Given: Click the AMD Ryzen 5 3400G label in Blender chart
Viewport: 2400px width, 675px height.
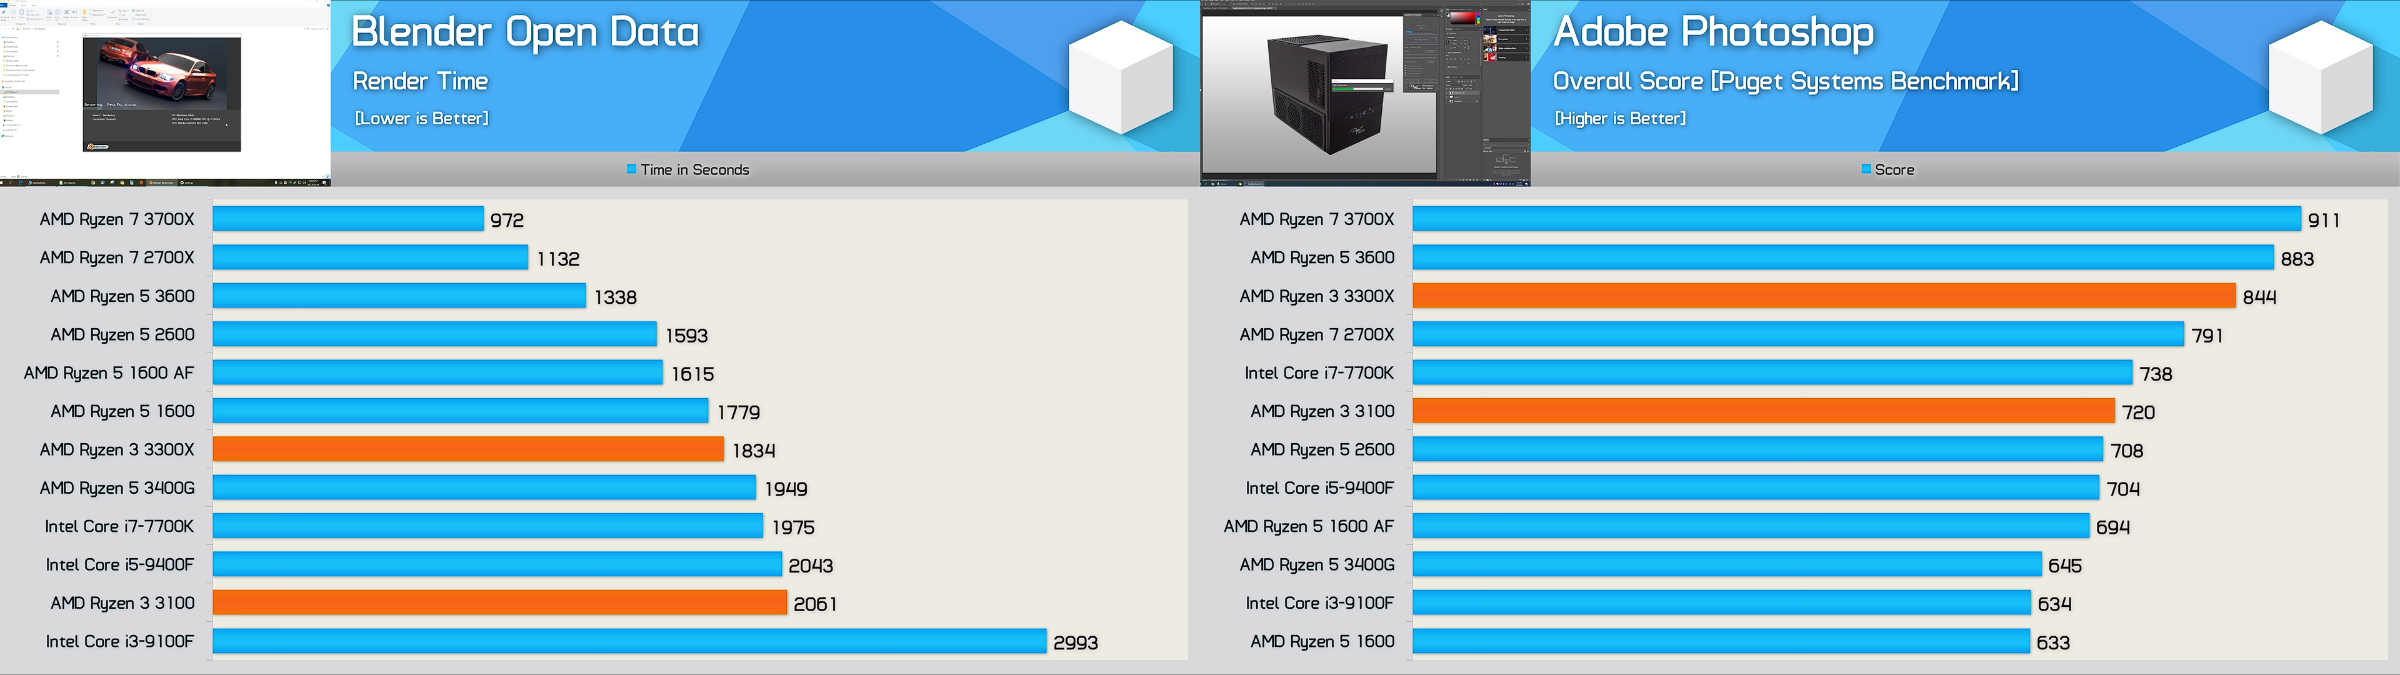Looking at the screenshot, I should [117, 488].
